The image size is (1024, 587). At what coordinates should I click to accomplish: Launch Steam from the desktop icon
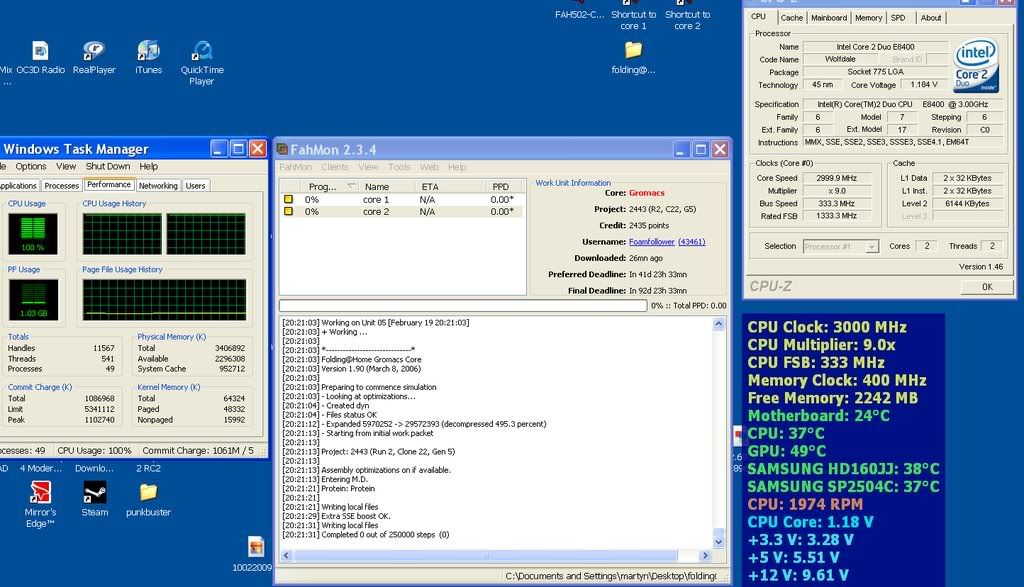(x=95, y=499)
